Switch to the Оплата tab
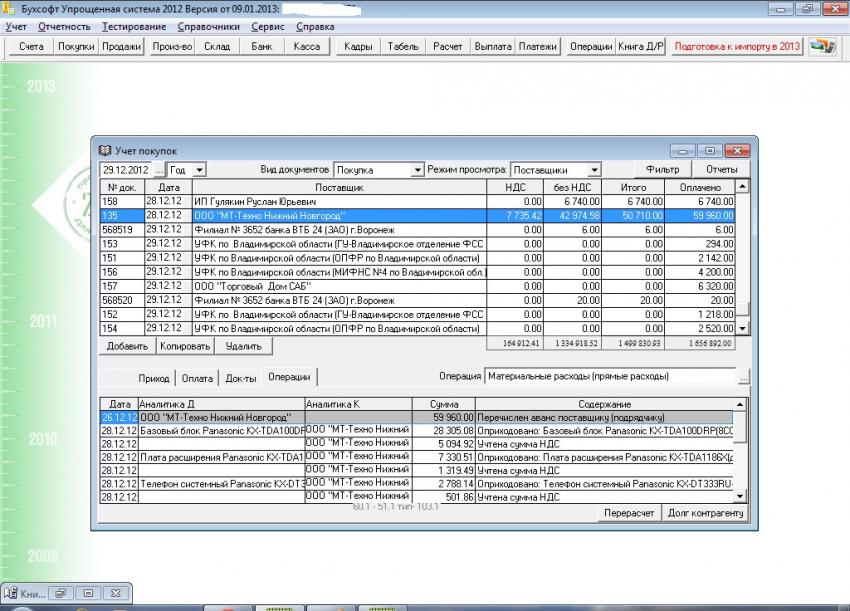The height and width of the screenshot is (611, 850). [196, 378]
